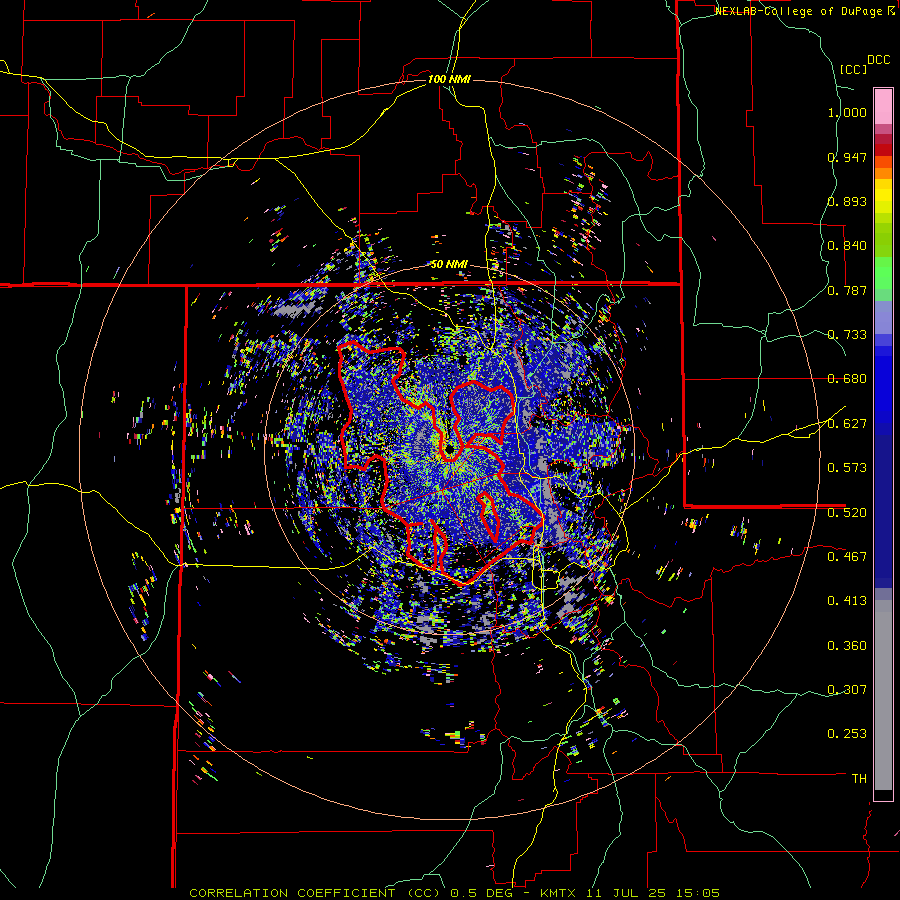900x900 pixels.
Task: Click the 0.893 scale value
Action: tap(847, 201)
